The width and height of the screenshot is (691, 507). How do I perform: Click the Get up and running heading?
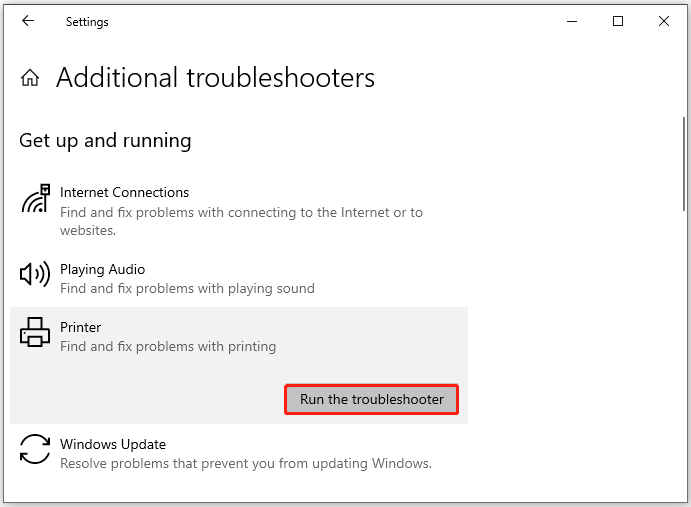point(105,141)
